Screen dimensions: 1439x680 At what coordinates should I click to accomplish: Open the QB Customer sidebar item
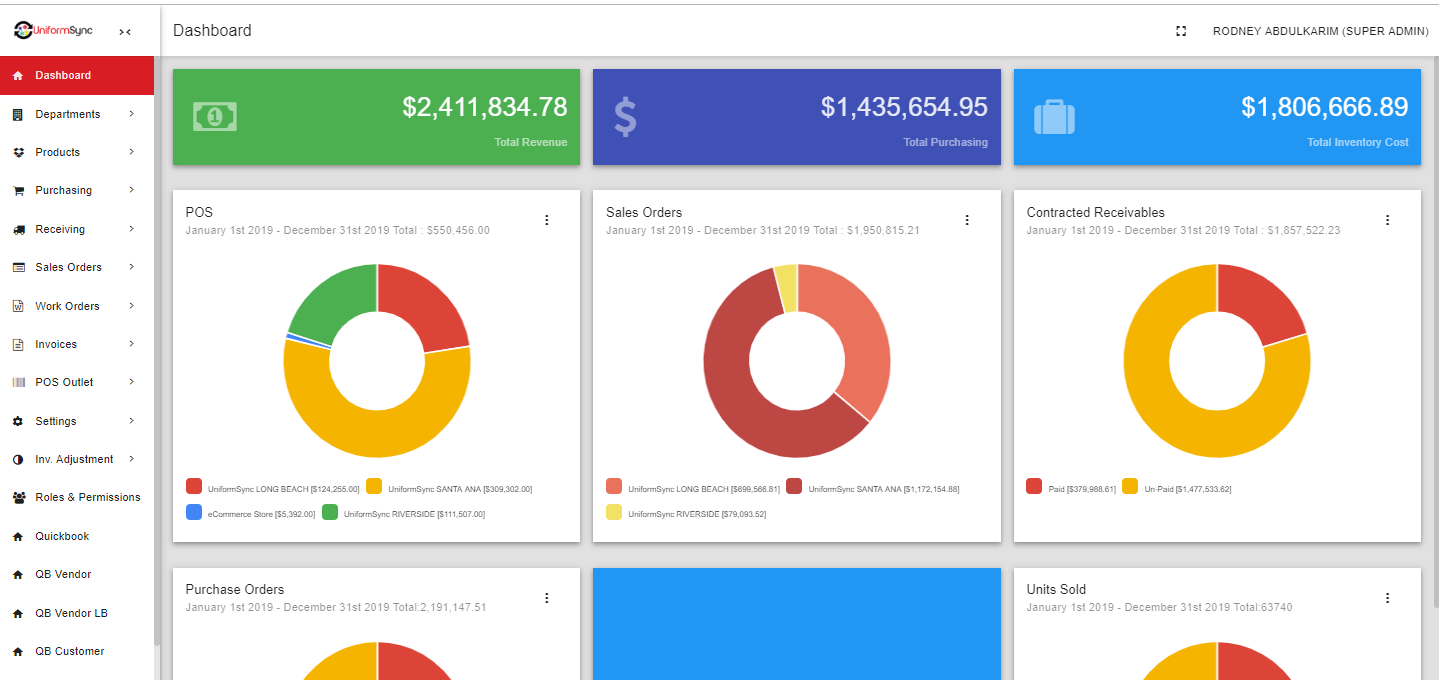(x=77, y=652)
